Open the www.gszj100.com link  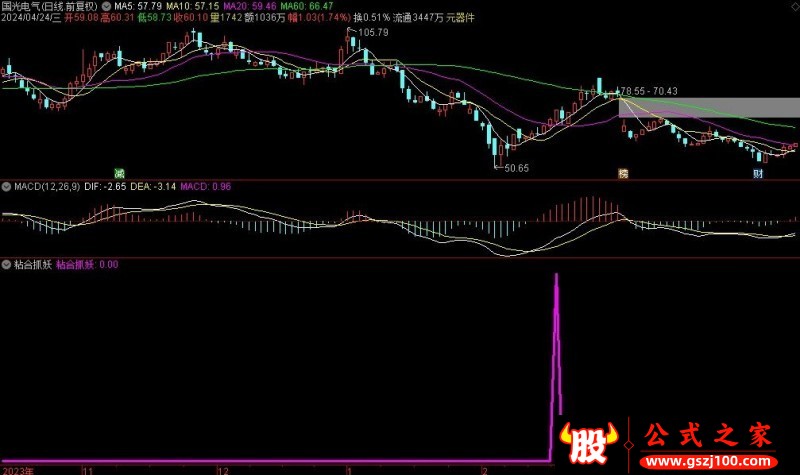[x=709, y=463]
